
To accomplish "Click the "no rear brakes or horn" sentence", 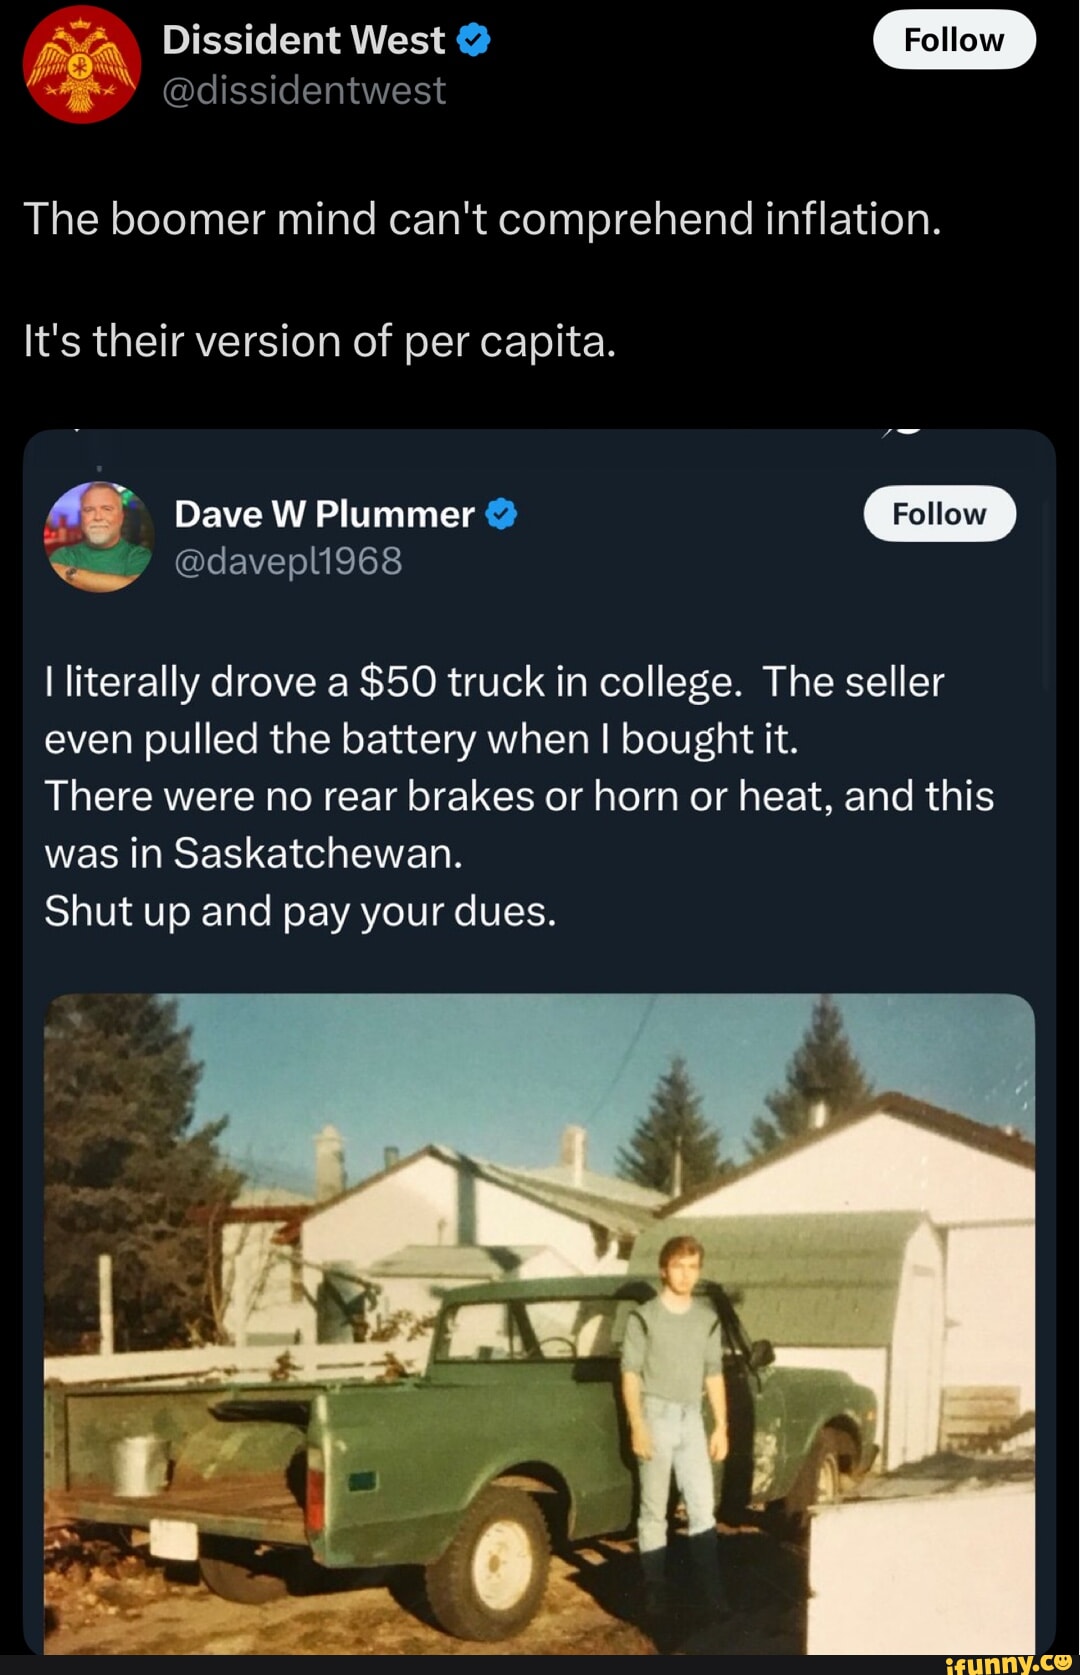I will pyautogui.click(x=519, y=797).
